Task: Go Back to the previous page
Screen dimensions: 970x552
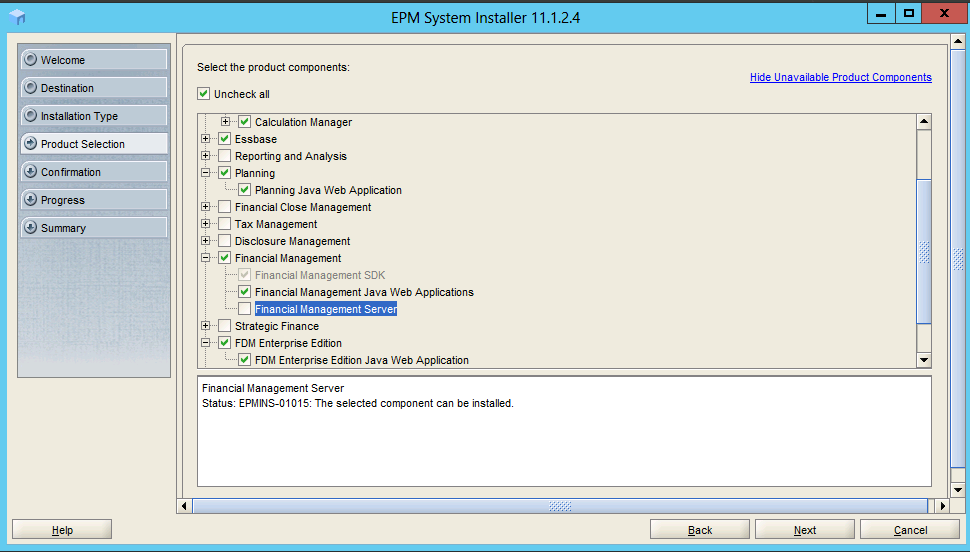Action: coord(700,530)
